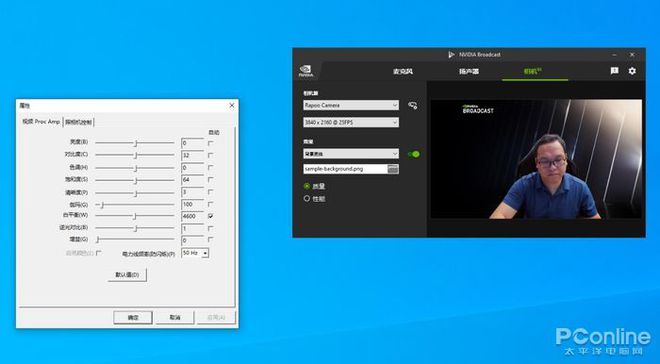660x364 pixels.
Task: Click the contrast (C) slider handle
Action: click(136, 155)
